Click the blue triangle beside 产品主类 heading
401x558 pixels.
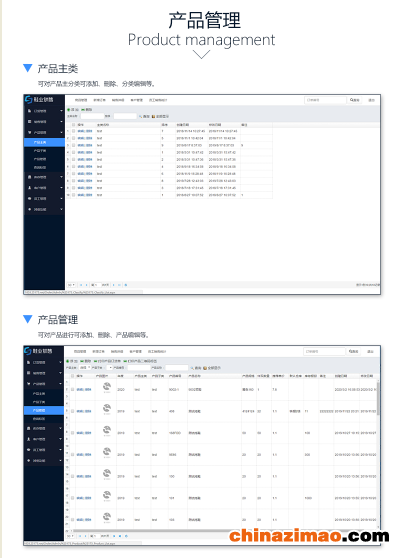pyautogui.click(x=27, y=68)
